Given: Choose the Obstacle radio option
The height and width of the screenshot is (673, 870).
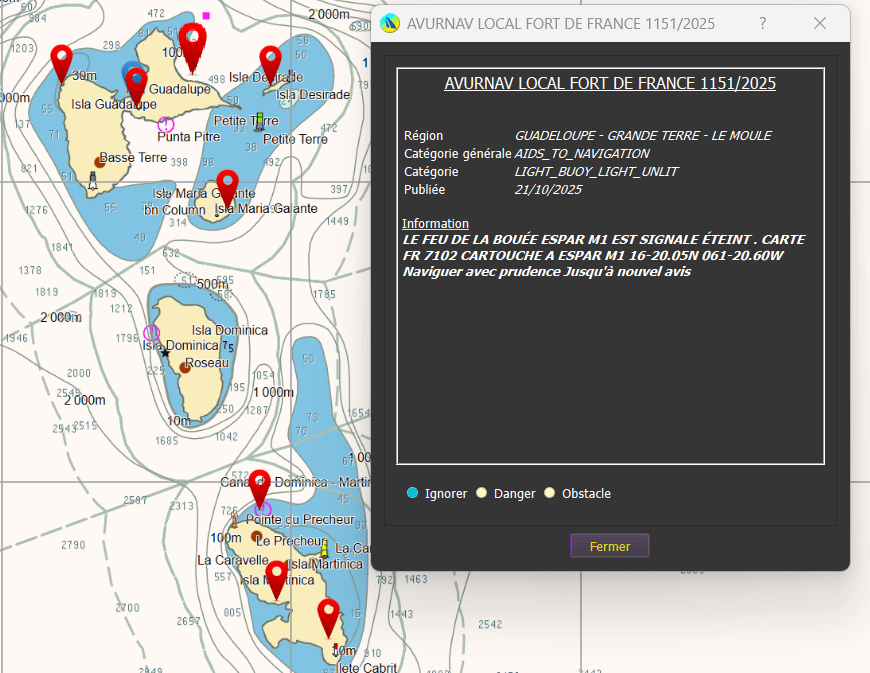Looking at the screenshot, I should (550, 493).
